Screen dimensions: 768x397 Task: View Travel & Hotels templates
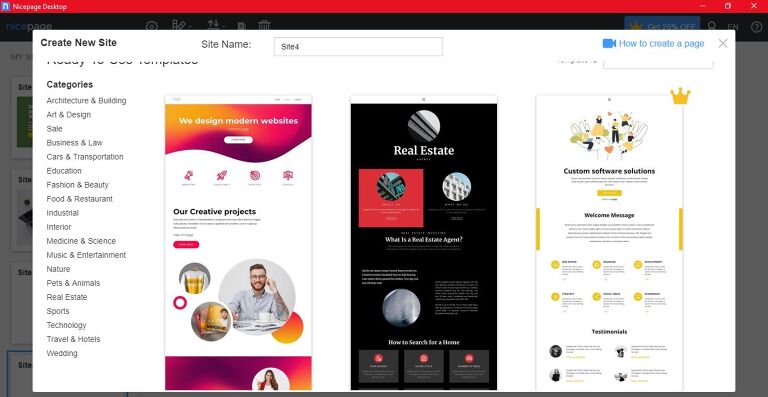(x=73, y=339)
